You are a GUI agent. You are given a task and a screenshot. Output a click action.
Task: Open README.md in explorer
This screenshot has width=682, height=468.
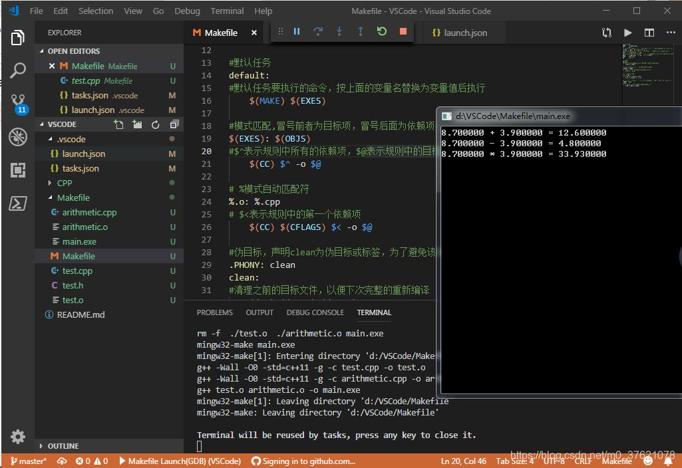click(x=110, y=315)
